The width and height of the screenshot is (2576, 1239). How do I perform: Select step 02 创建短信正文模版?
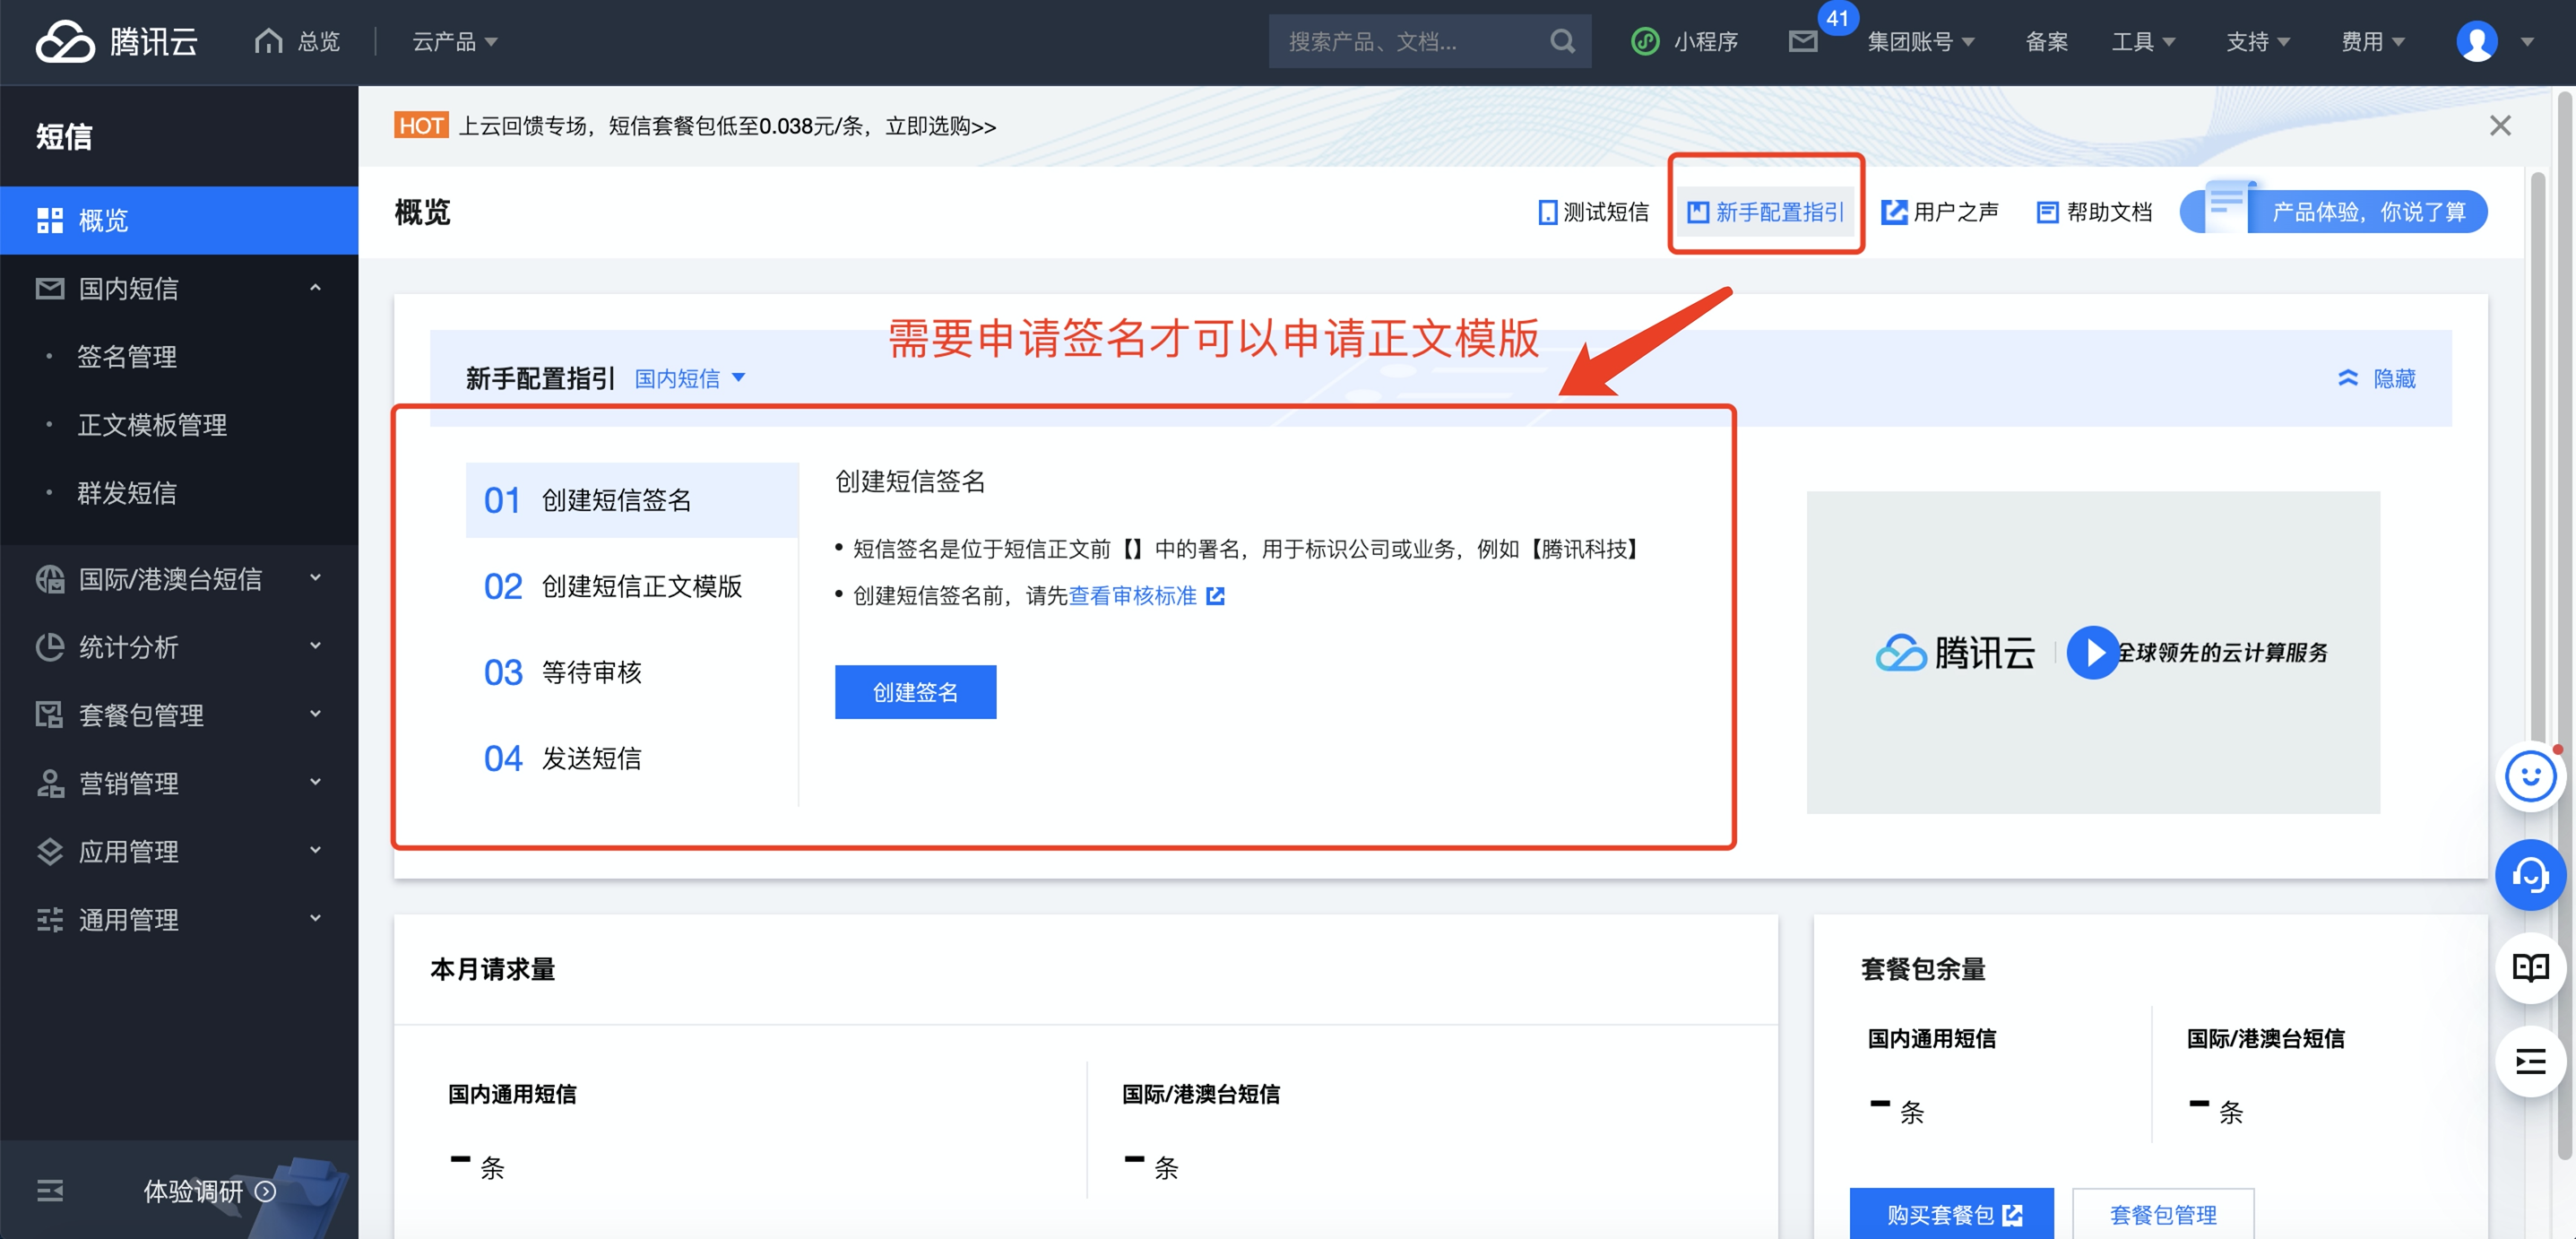coord(632,586)
